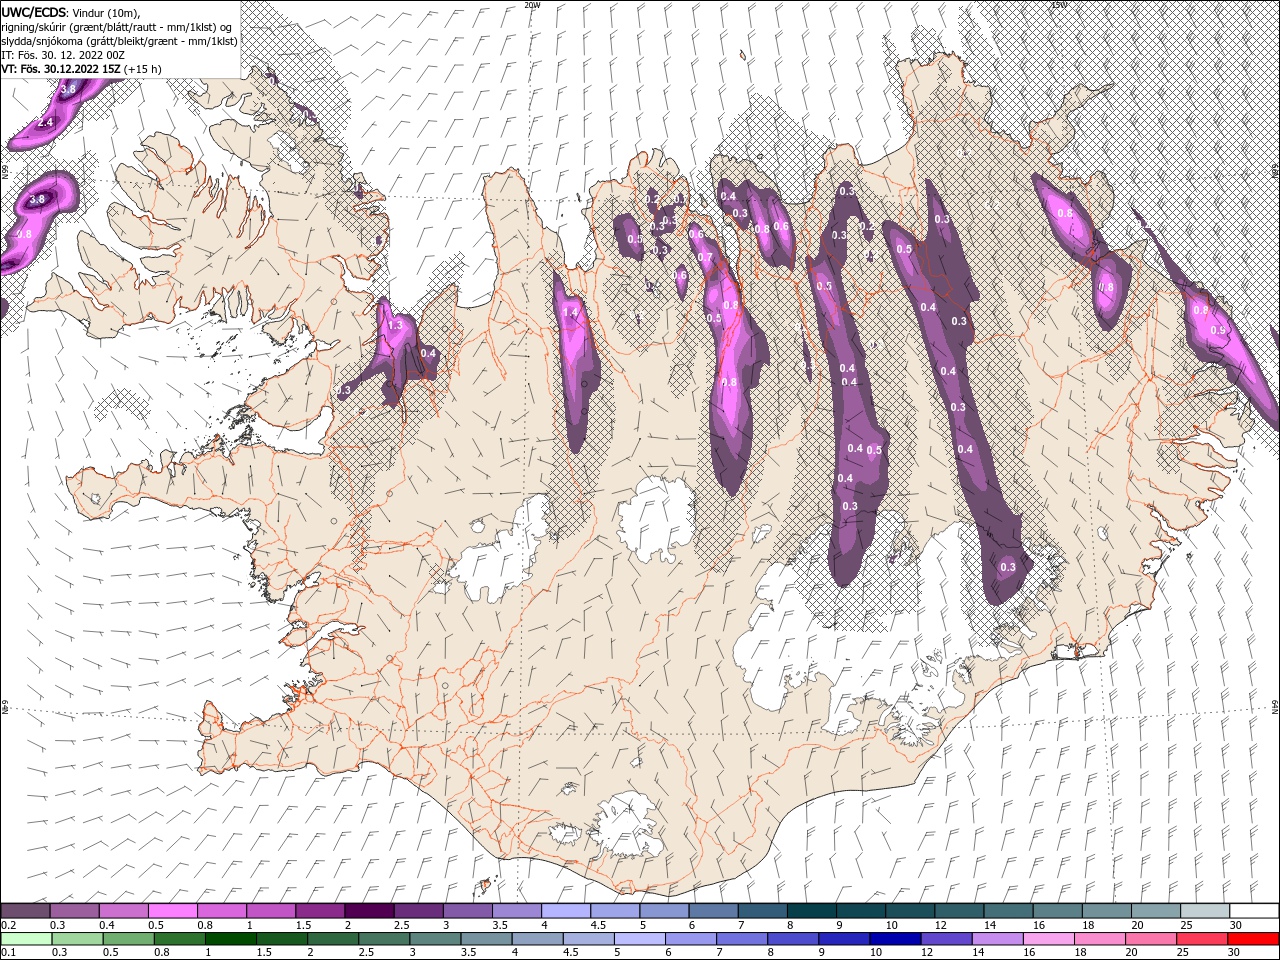Pick upper legend swatch between 0.3 and 0.4

74,911
